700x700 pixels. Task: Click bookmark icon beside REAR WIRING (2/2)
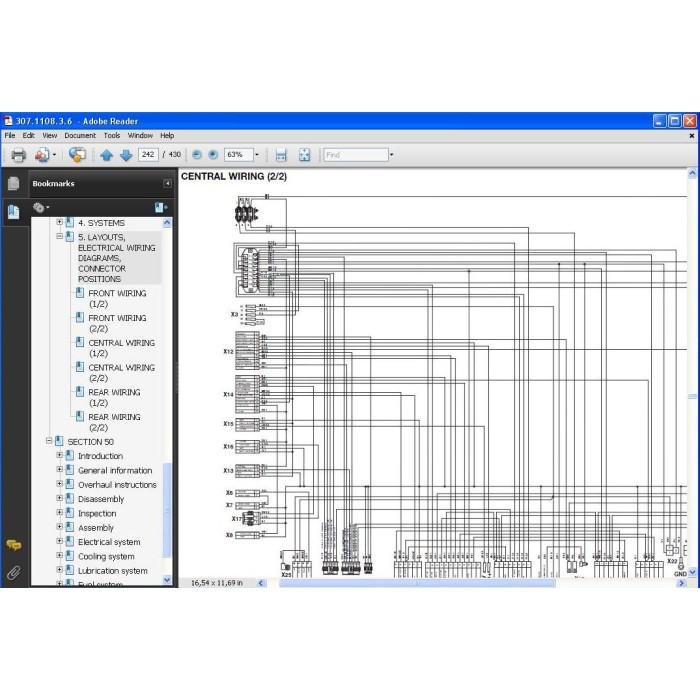click(x=80, y=417)
